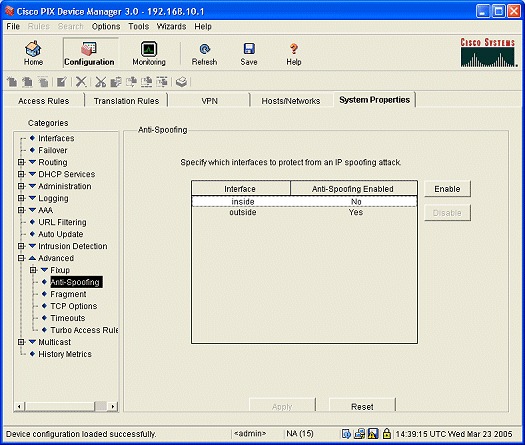
Task: Collapse the Advanced category
Action: [21, 258]
